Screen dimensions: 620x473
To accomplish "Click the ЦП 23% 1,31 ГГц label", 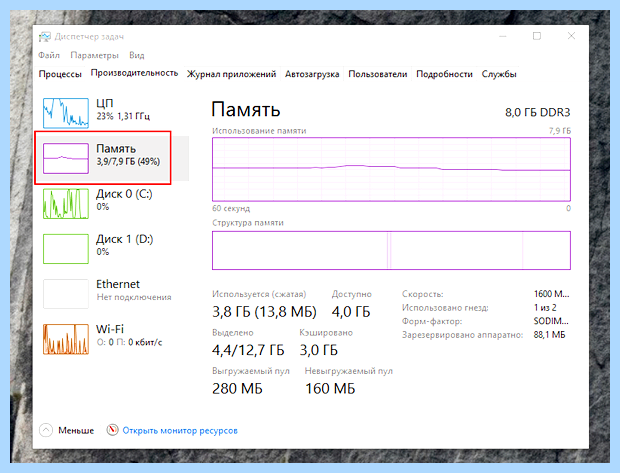I will coord(123,110).
